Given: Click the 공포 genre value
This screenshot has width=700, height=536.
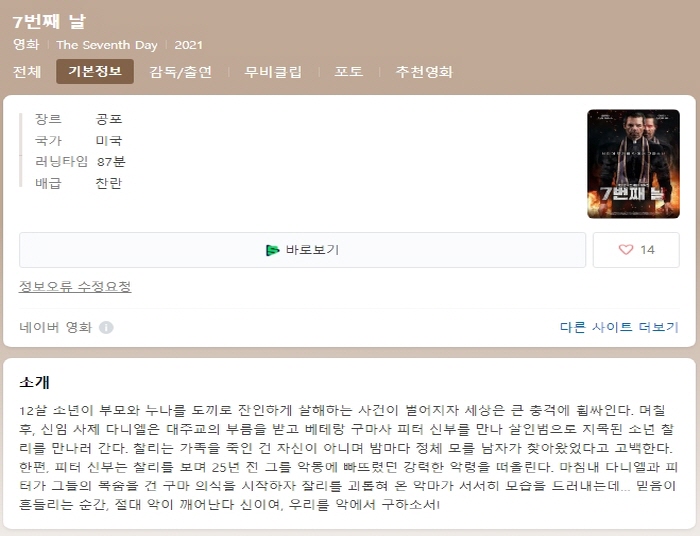Looking at the screenshot, I should (x=108, y=119).
